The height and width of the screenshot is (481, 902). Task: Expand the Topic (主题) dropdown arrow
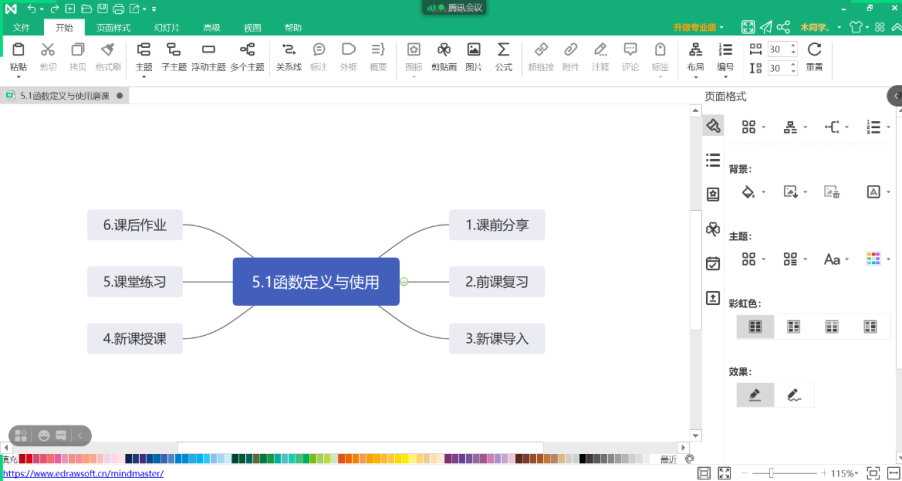[x=144, y=77]
